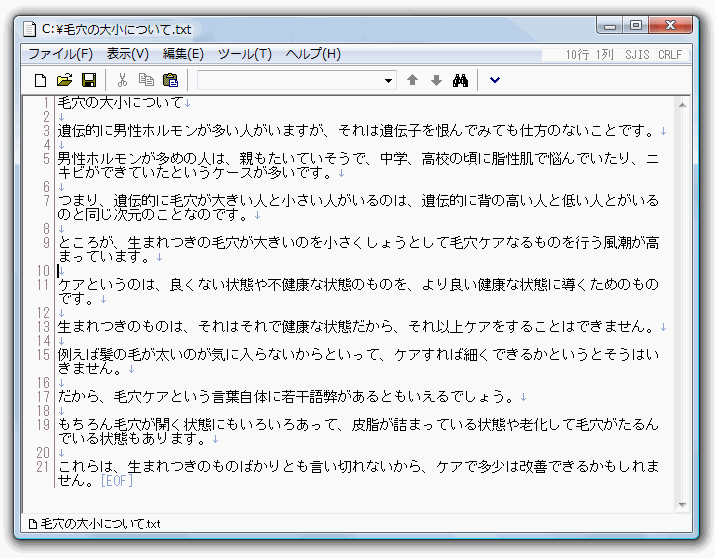Image resolution: width=715 pixels, height=558 pixels.
Task: Click the [EOF] marker
Action: [117, 480]
